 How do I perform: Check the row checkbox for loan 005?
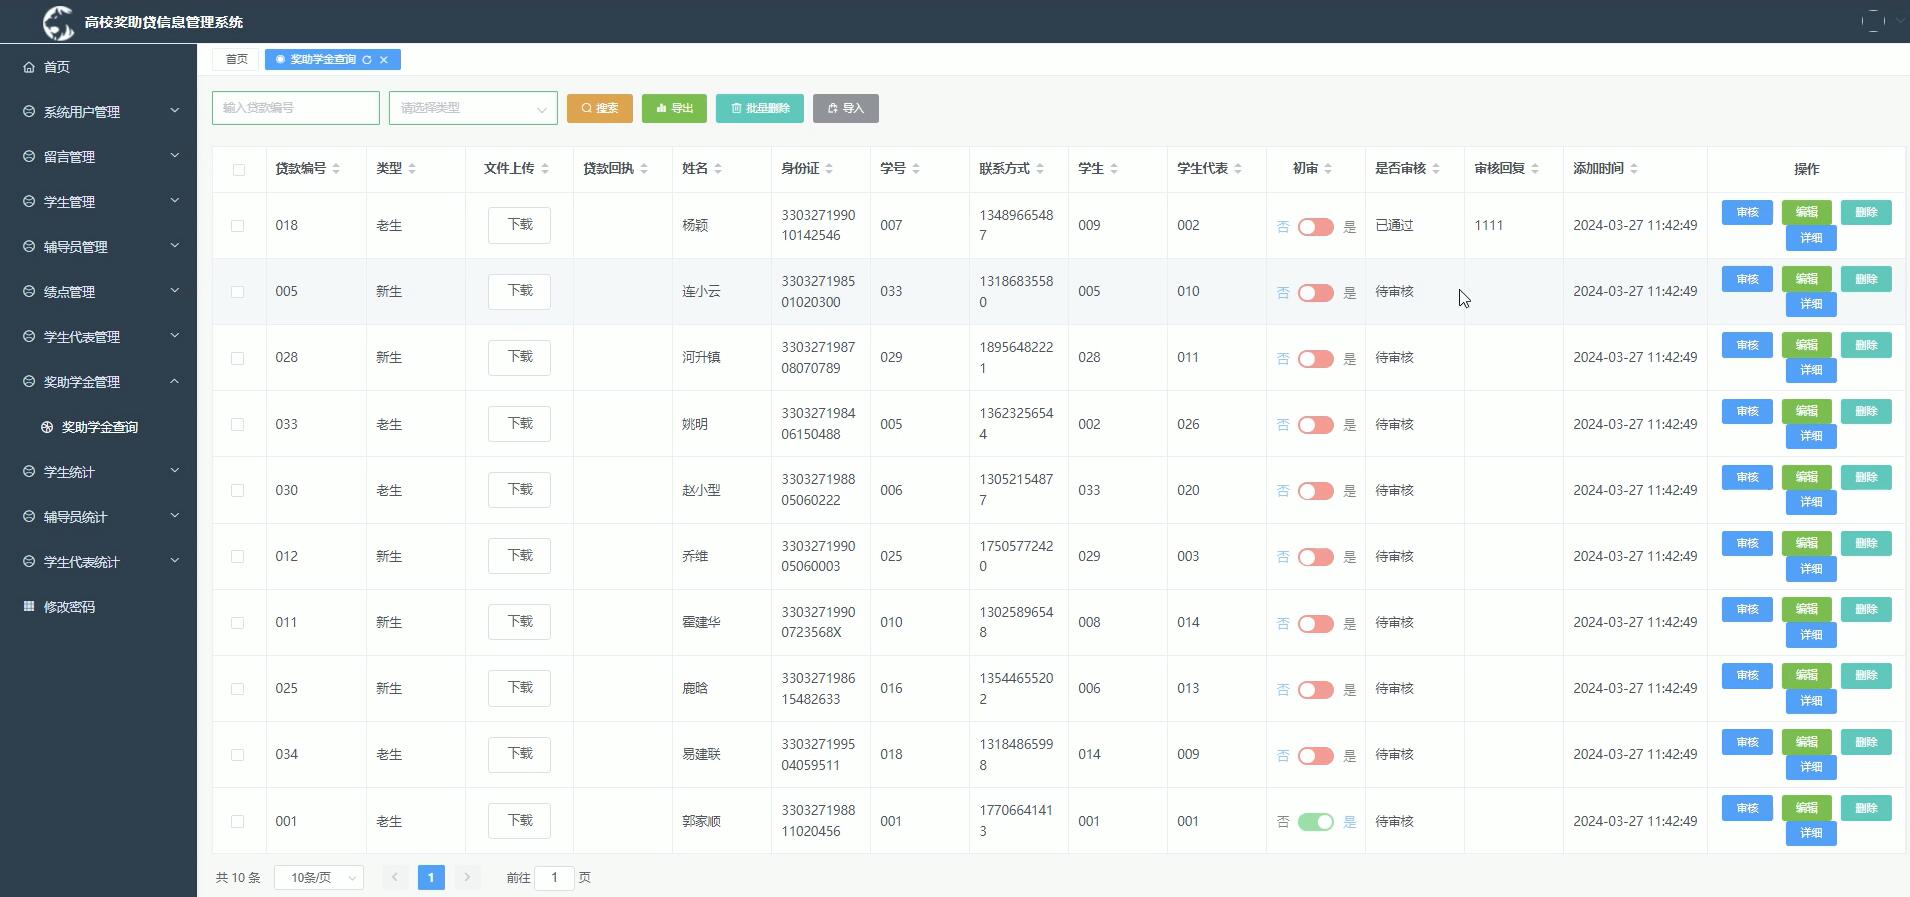[x=238, y=292]
